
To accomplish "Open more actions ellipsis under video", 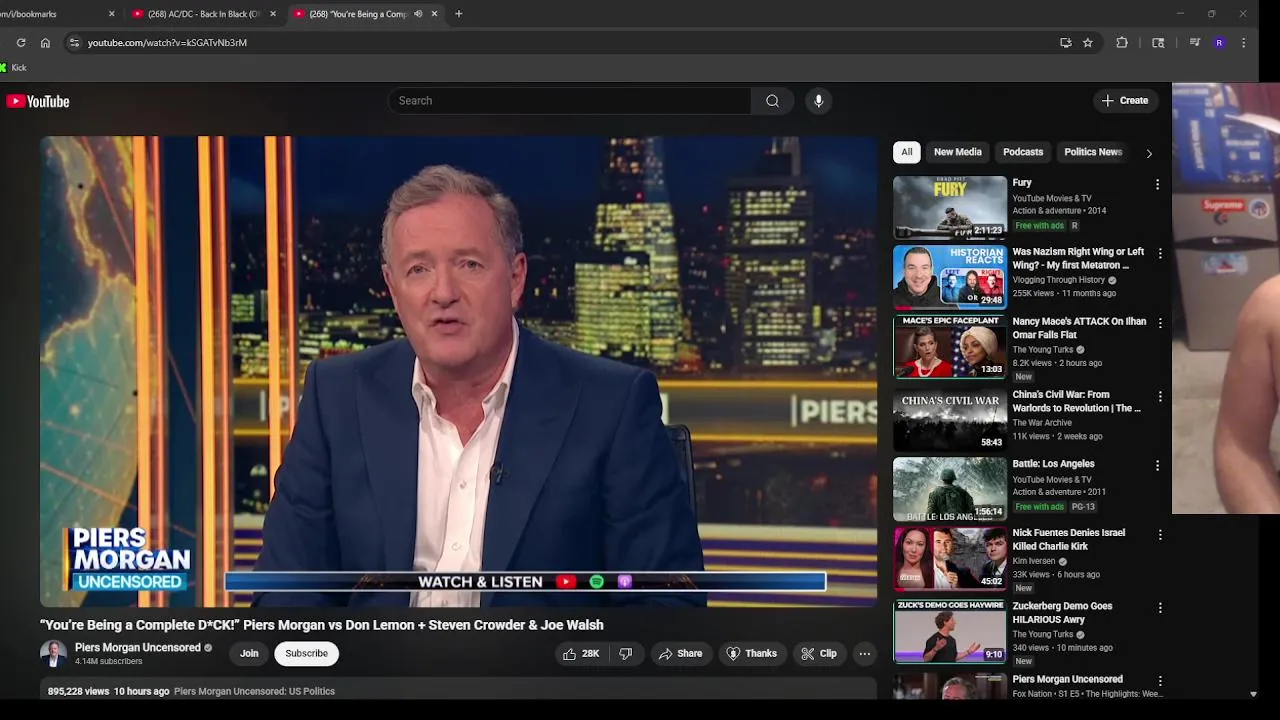I will 865,654.
